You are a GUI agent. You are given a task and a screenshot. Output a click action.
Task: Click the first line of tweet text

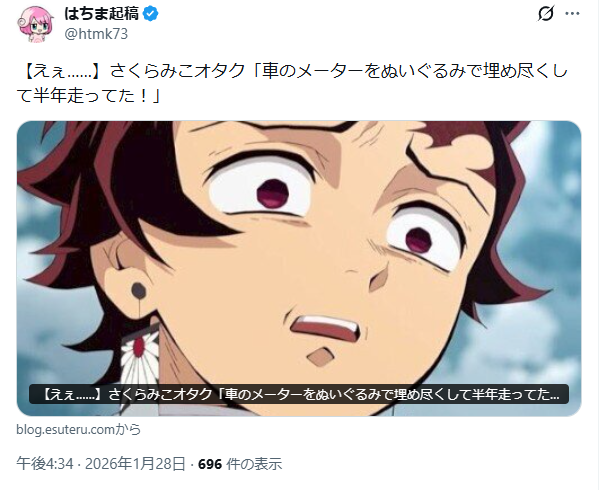pos(292,71)
